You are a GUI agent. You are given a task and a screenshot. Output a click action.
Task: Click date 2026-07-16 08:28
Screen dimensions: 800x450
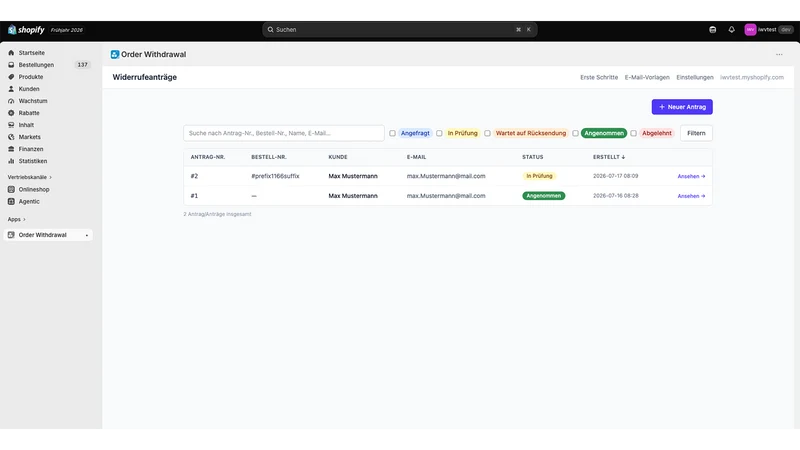click(615, 196)
